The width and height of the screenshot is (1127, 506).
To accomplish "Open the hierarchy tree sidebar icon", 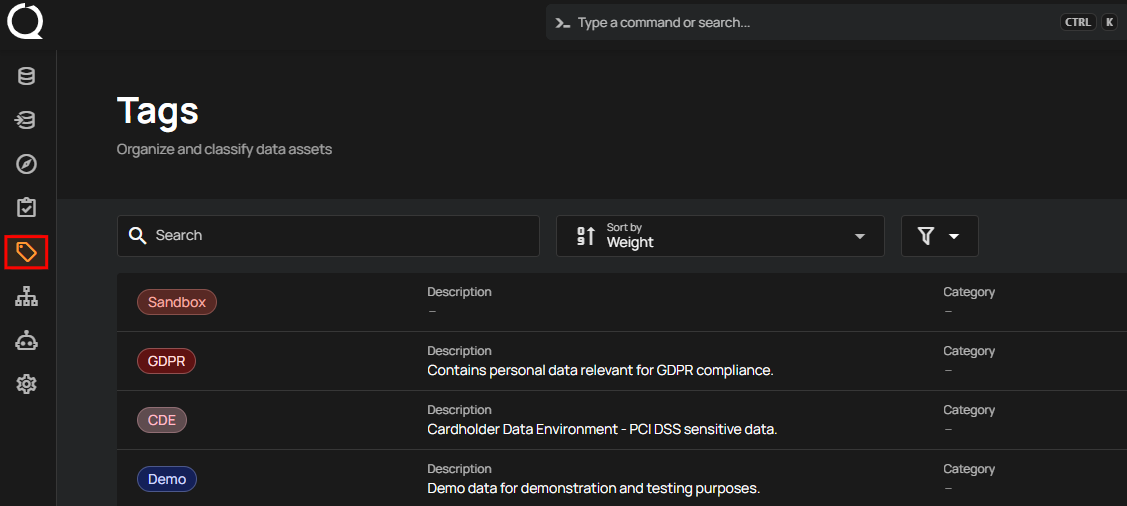I will [x=27, y=296].
